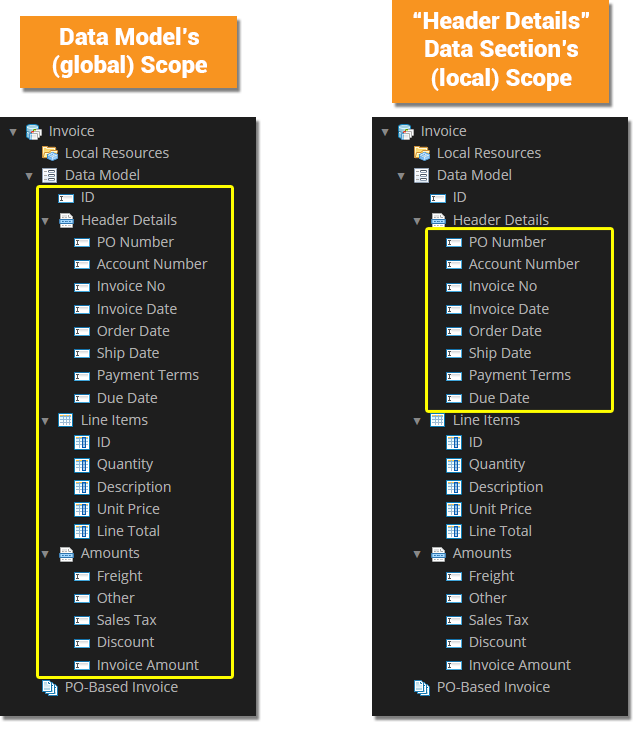The width and height of the screenshot is (643, 730).
Task: Collapse the Invoice node in left tree
Action: [x=13, y=131]
